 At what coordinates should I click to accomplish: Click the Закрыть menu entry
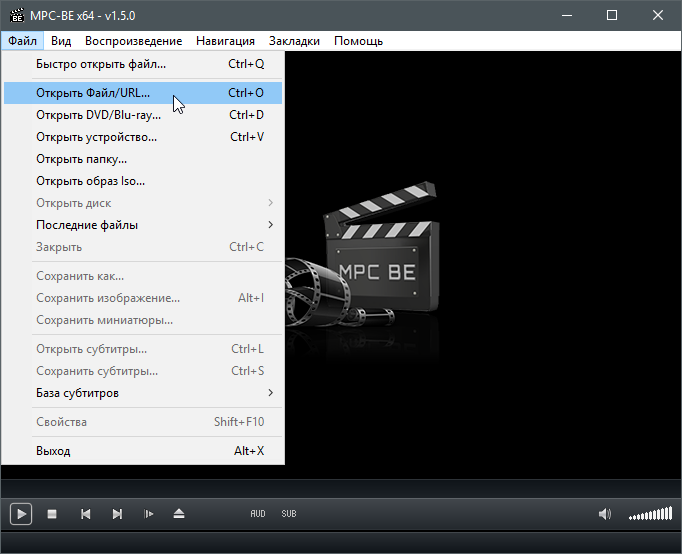143,247
